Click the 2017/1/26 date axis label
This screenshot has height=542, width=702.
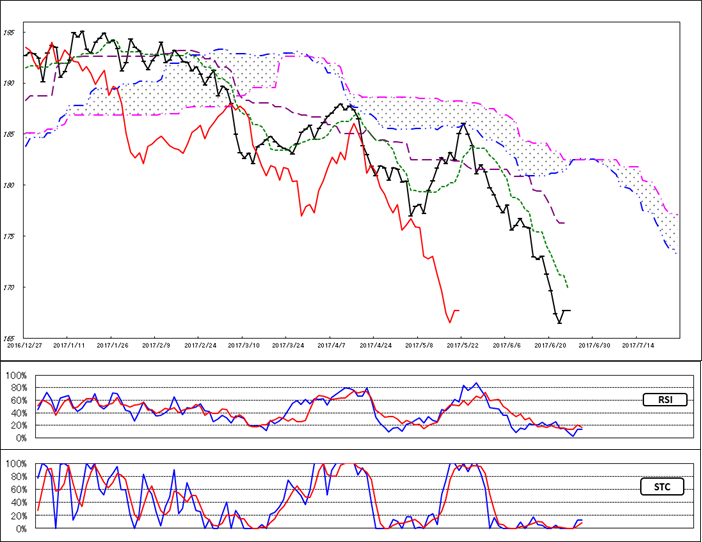pyautogui.click(x=115, y=343)
